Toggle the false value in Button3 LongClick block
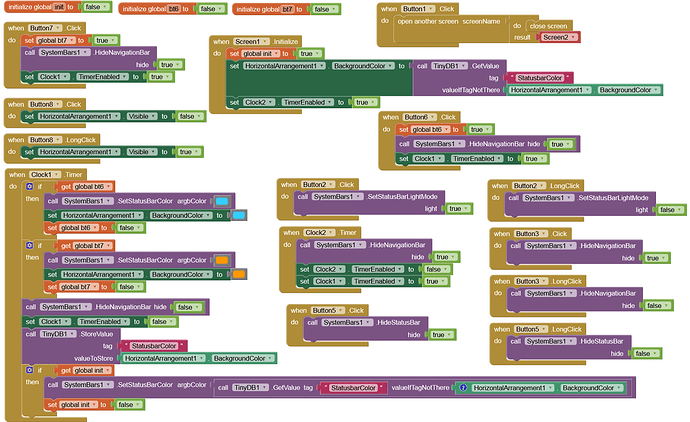Image resolution: width=690 pixels, height=422 pixels. point(652,305)
